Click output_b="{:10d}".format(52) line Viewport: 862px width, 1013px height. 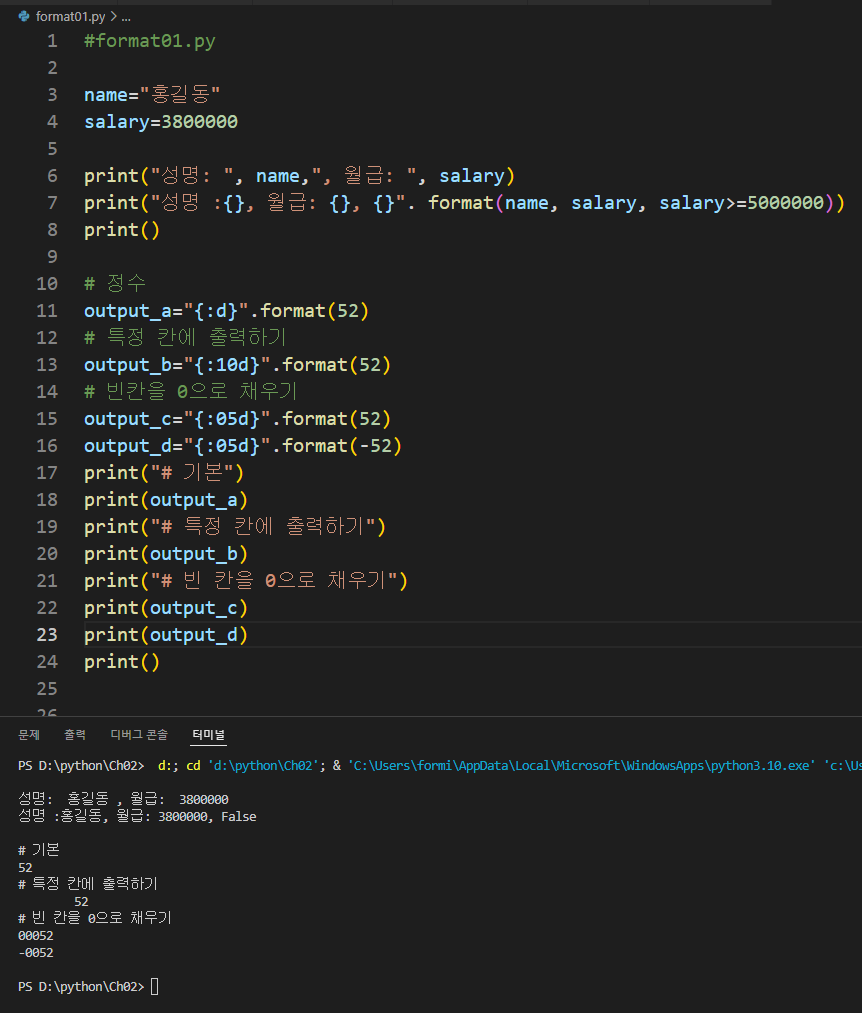click(237, 365)
